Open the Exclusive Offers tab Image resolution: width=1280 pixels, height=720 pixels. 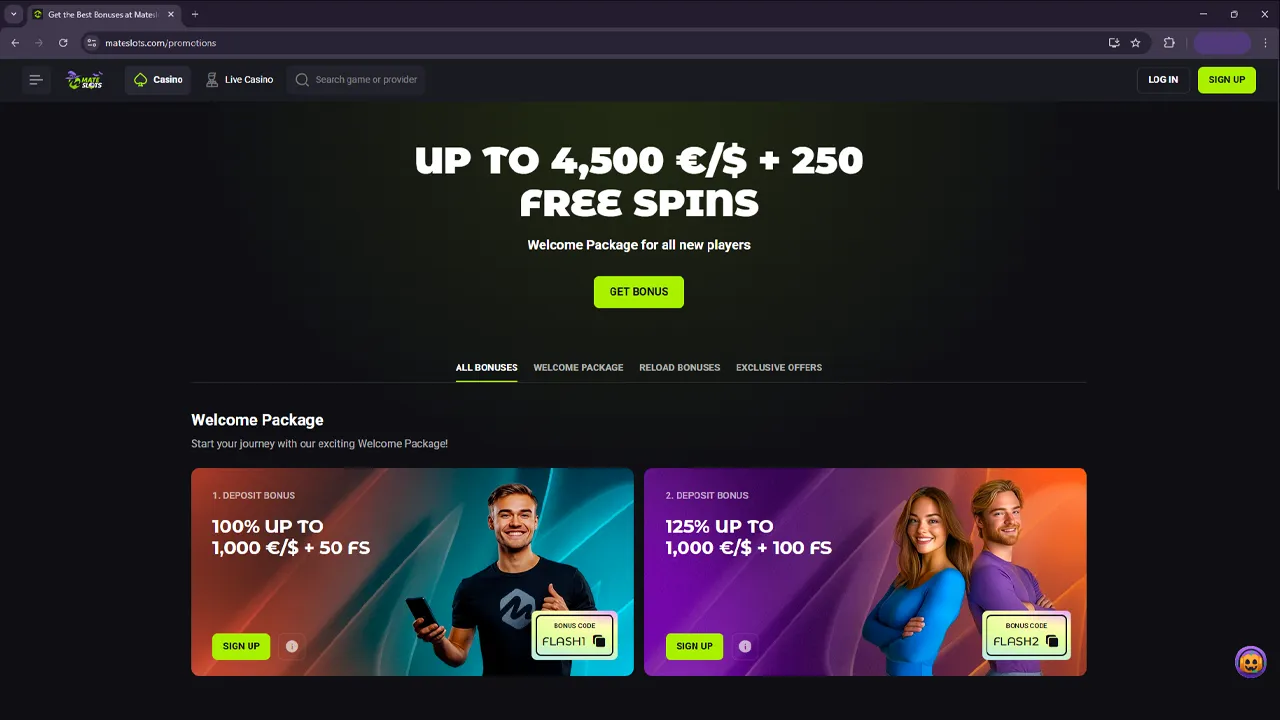click(x=779, y=368)
